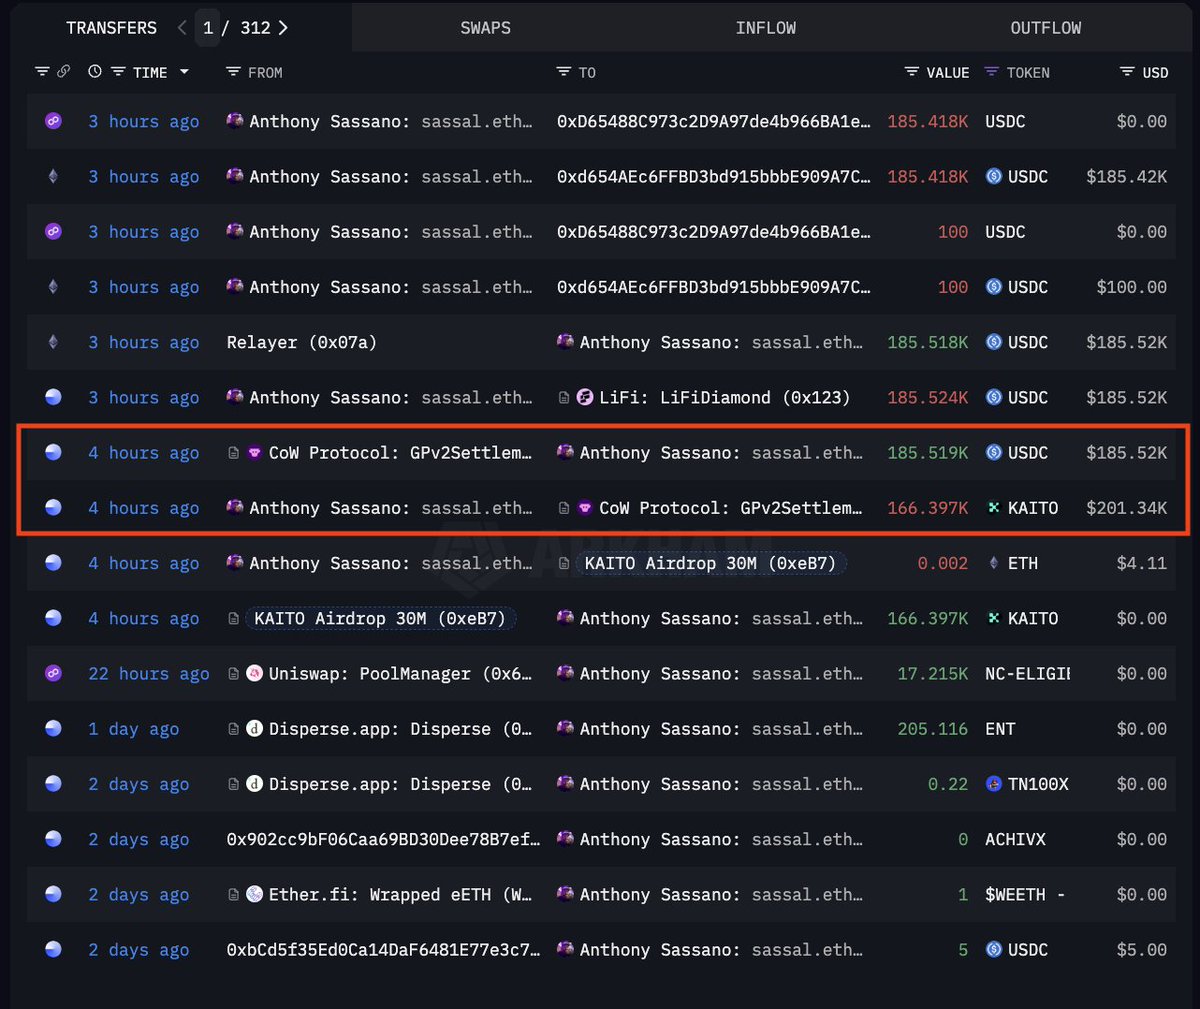Viewport: 1200px width, 1009px height.
Task: Toggle TIME sort caret arrow
Action: click(x=184, y=72)
